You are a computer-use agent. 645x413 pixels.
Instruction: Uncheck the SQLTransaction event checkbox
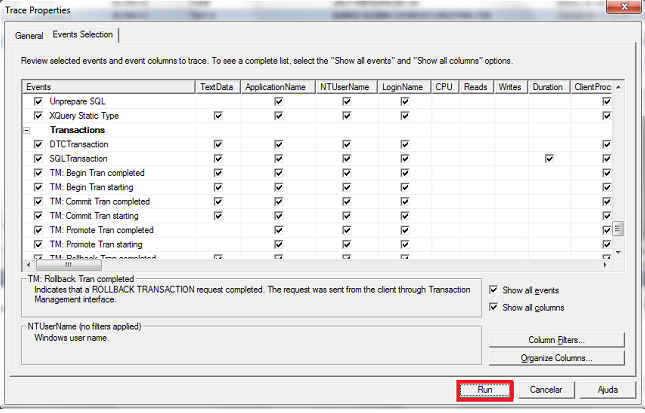coord(38,158)
